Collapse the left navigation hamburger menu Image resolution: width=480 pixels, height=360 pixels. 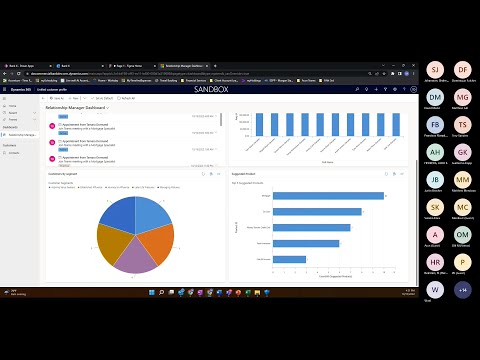coord(4,98)
